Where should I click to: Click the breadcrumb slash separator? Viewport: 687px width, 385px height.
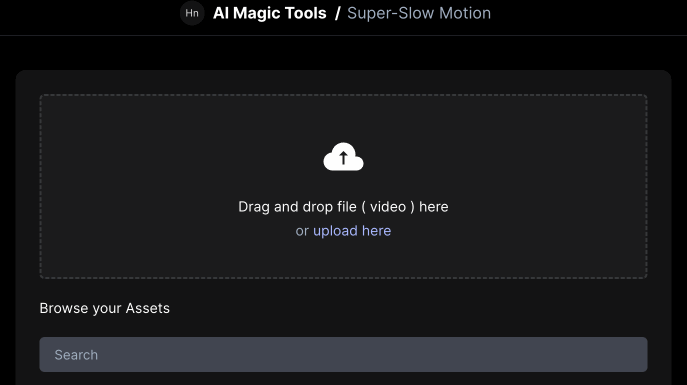tap(337, 13)
